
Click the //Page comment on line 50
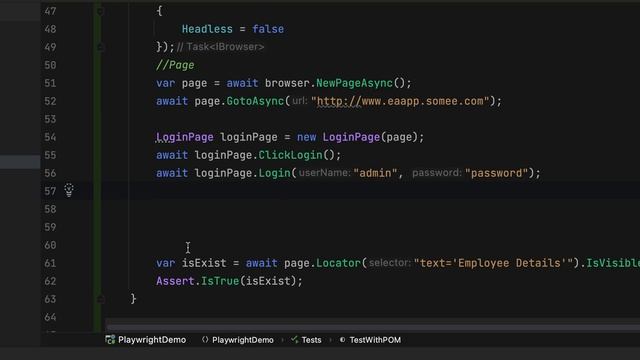tap(175, 65)
